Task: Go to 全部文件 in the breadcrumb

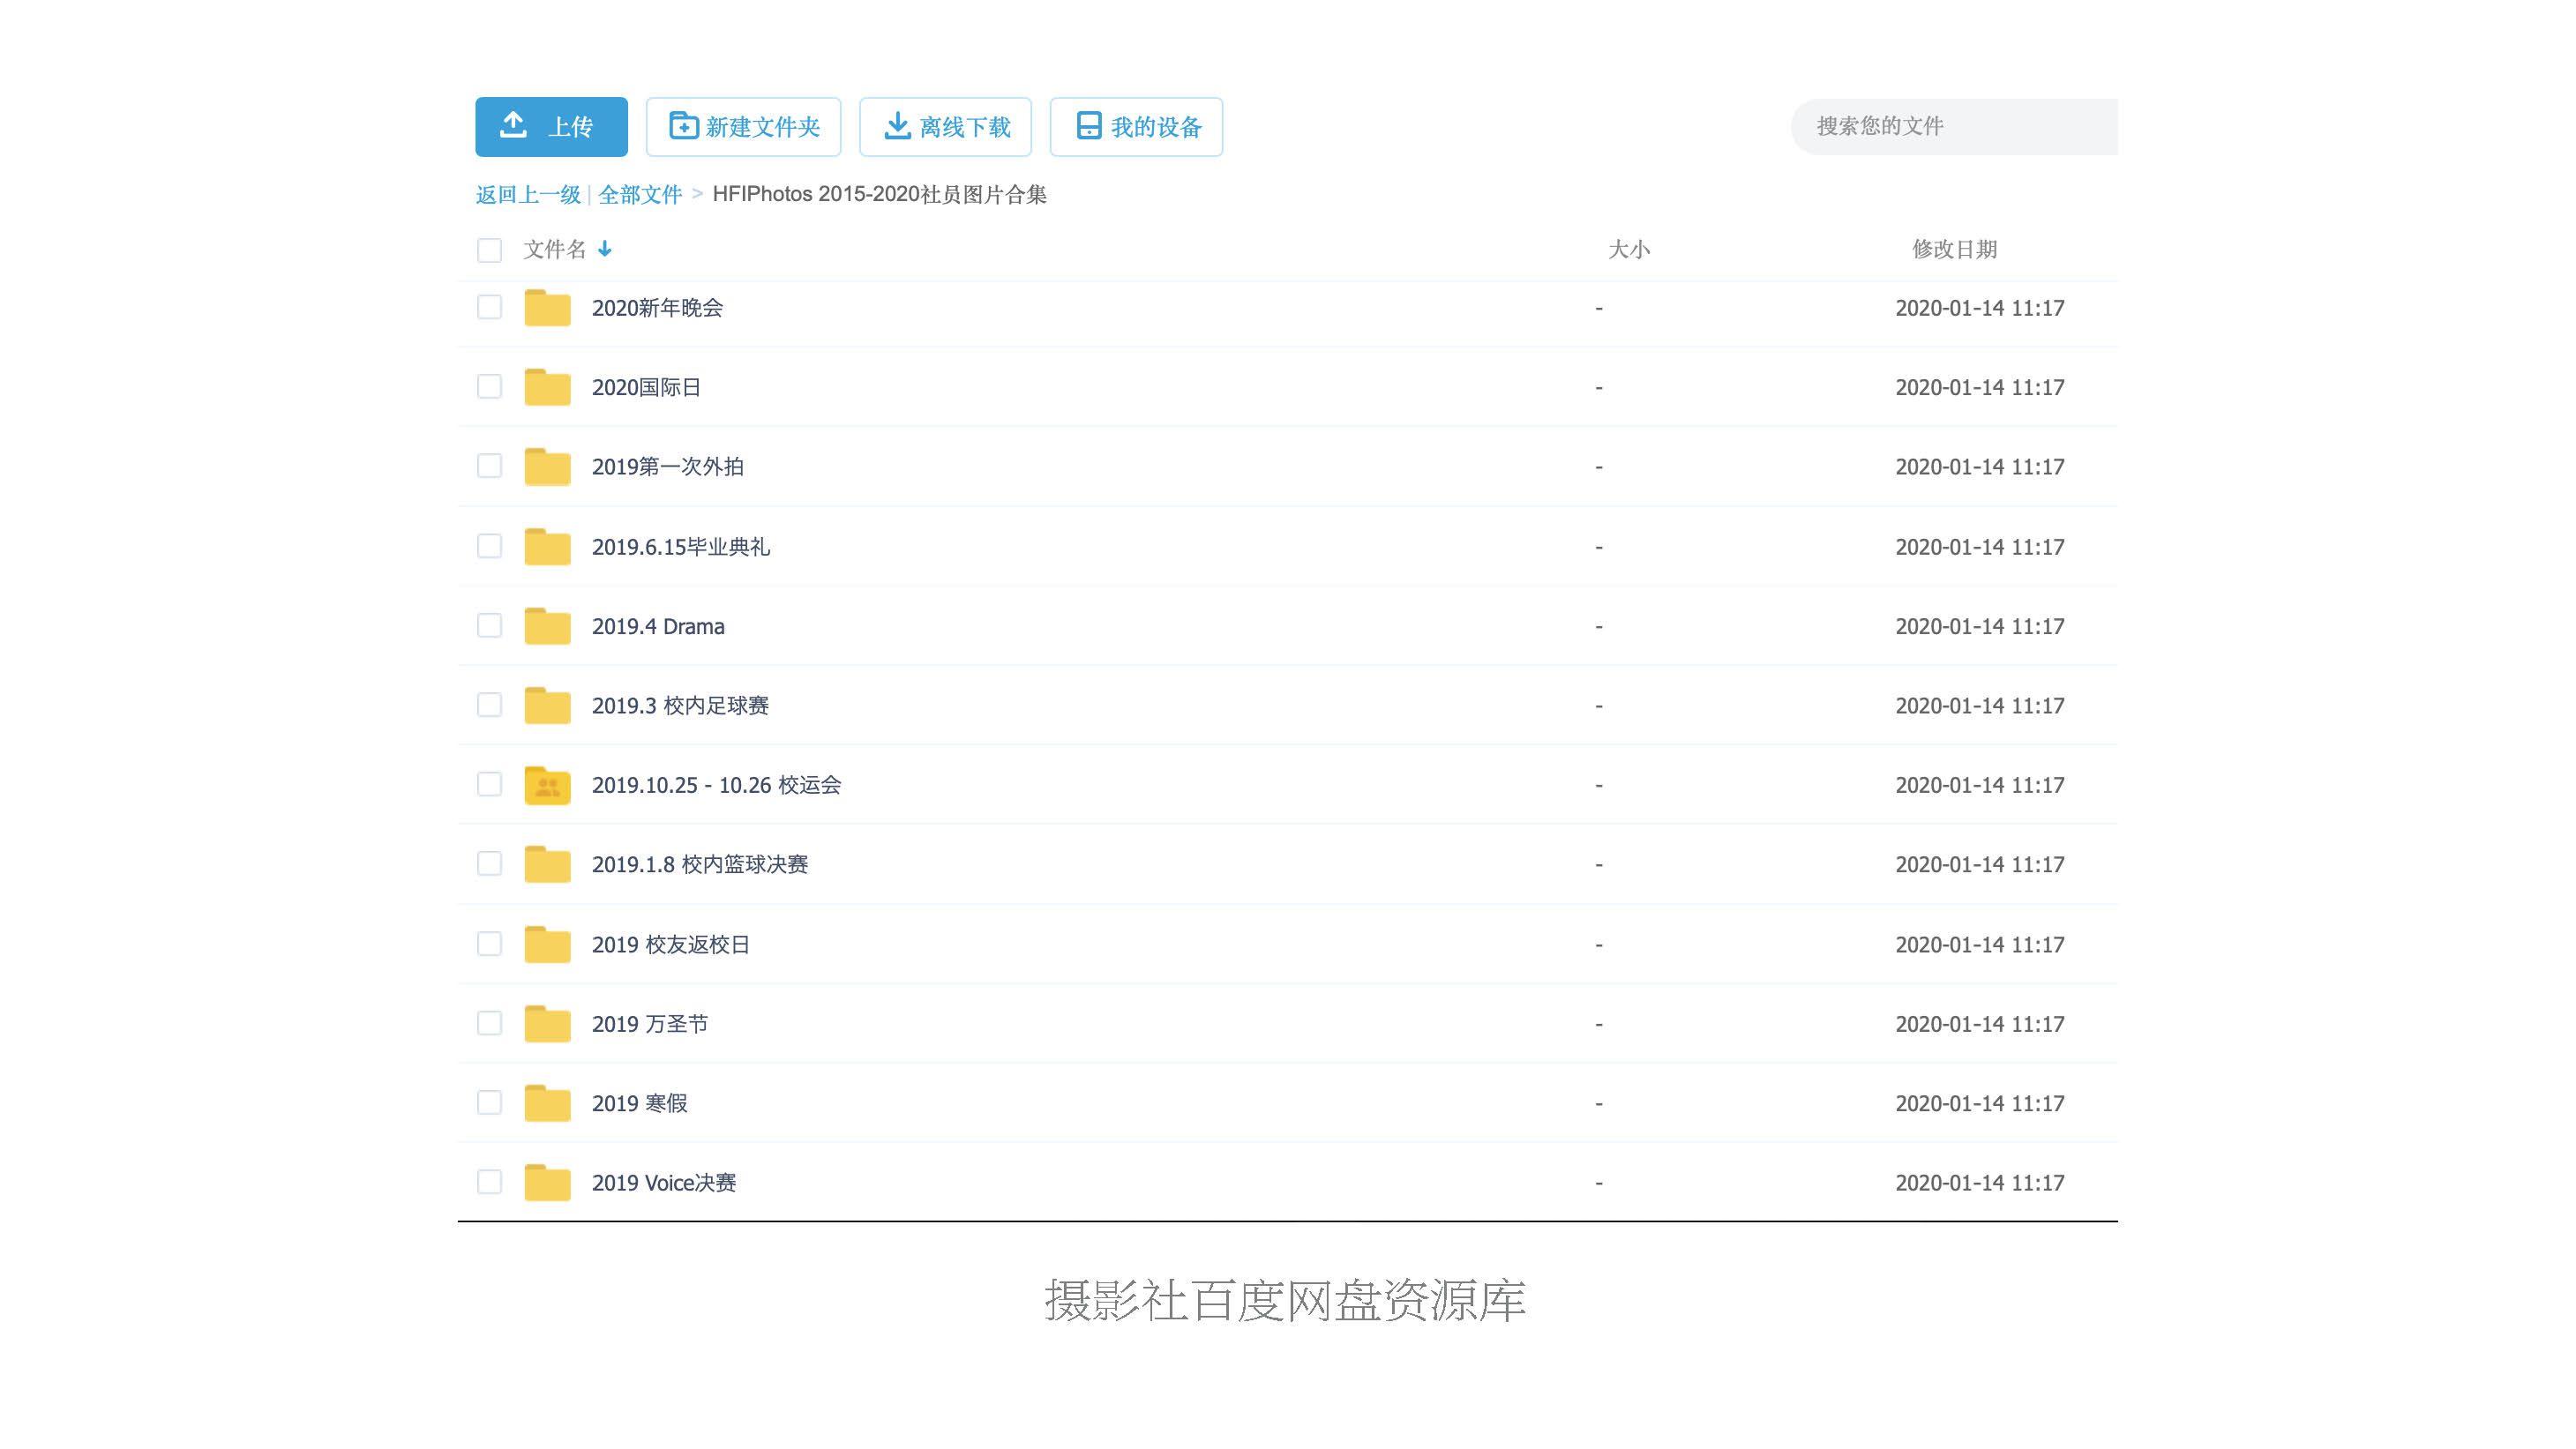Action: (640, 194)
